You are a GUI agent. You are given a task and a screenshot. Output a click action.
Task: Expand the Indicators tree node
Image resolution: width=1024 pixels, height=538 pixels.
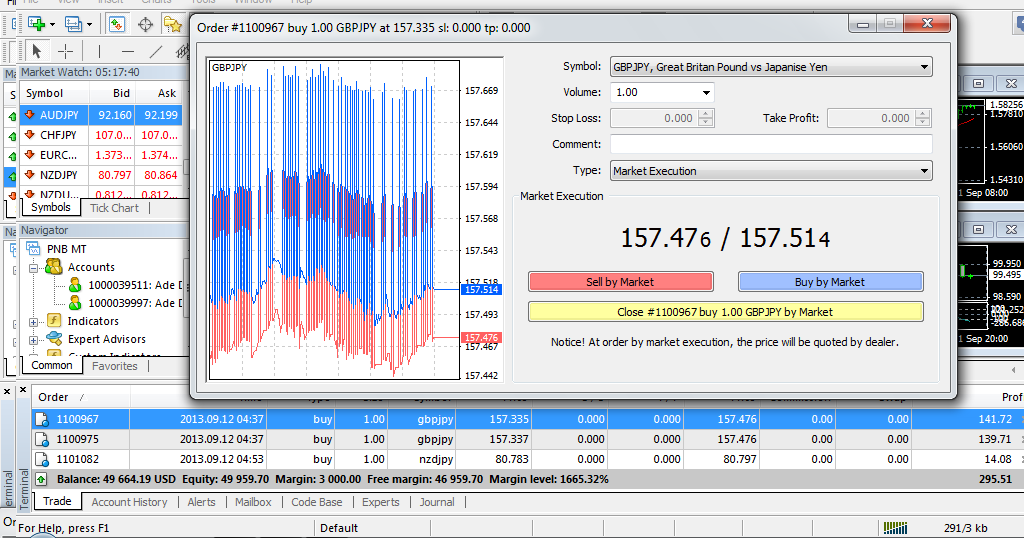(33, 322)
